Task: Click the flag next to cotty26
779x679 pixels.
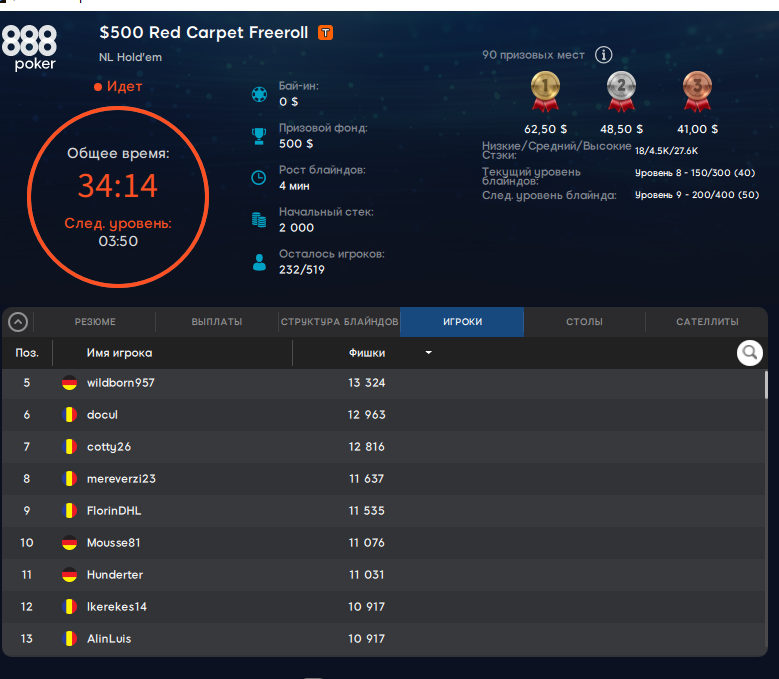Action: click(x=70, y=447)
